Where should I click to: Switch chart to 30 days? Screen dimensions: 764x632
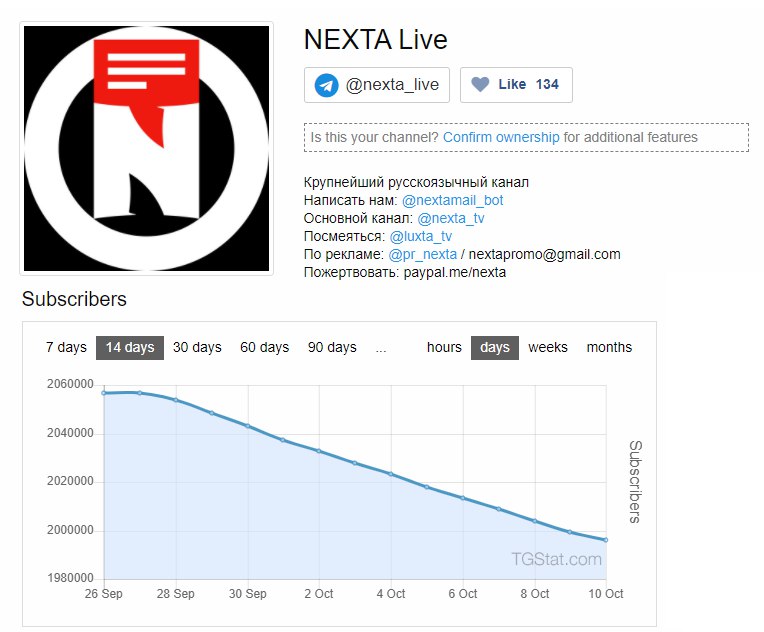click(197, 347)
